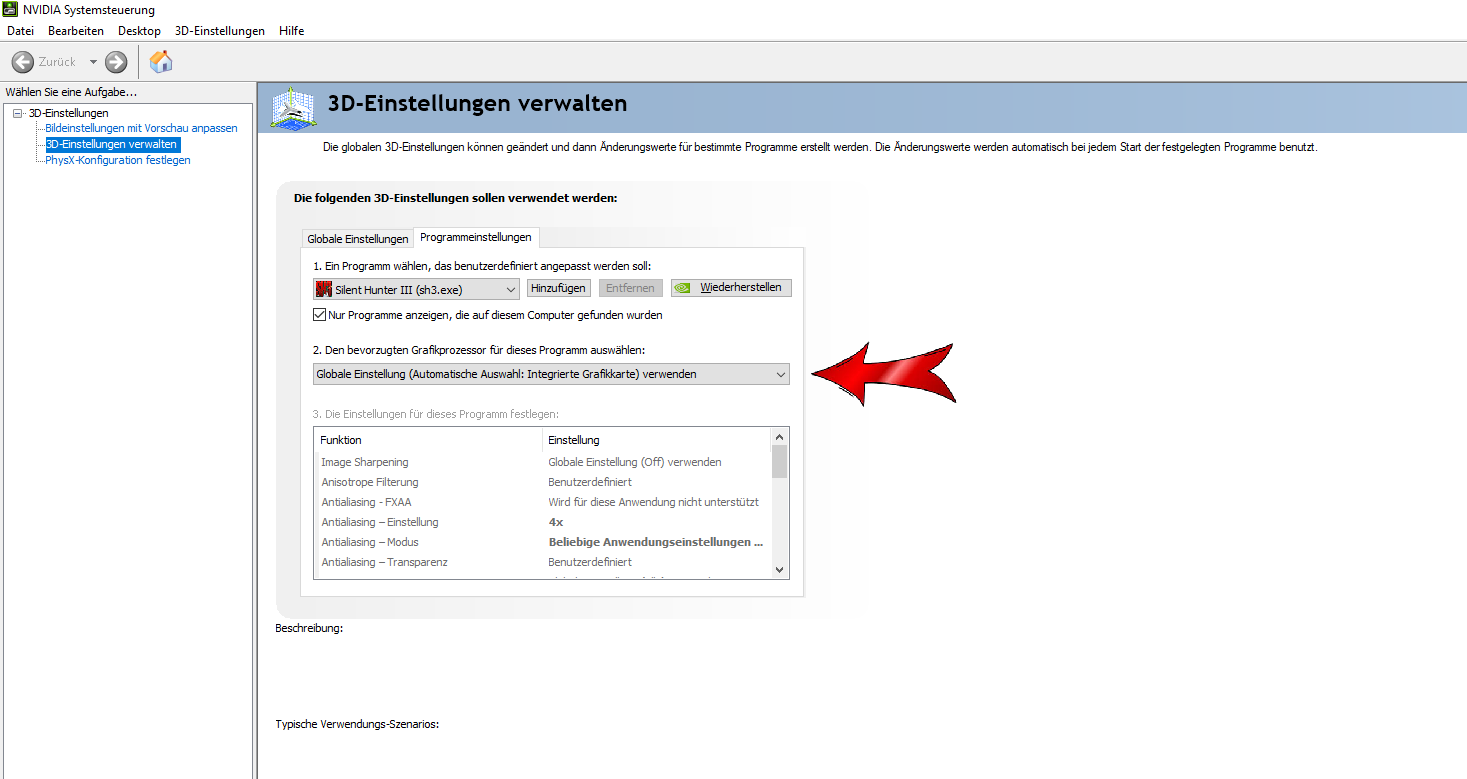The height and width of the screenshot is (779, 1467).
Task: Click the Wiederherstellen button
Action: tap(731, 288)
